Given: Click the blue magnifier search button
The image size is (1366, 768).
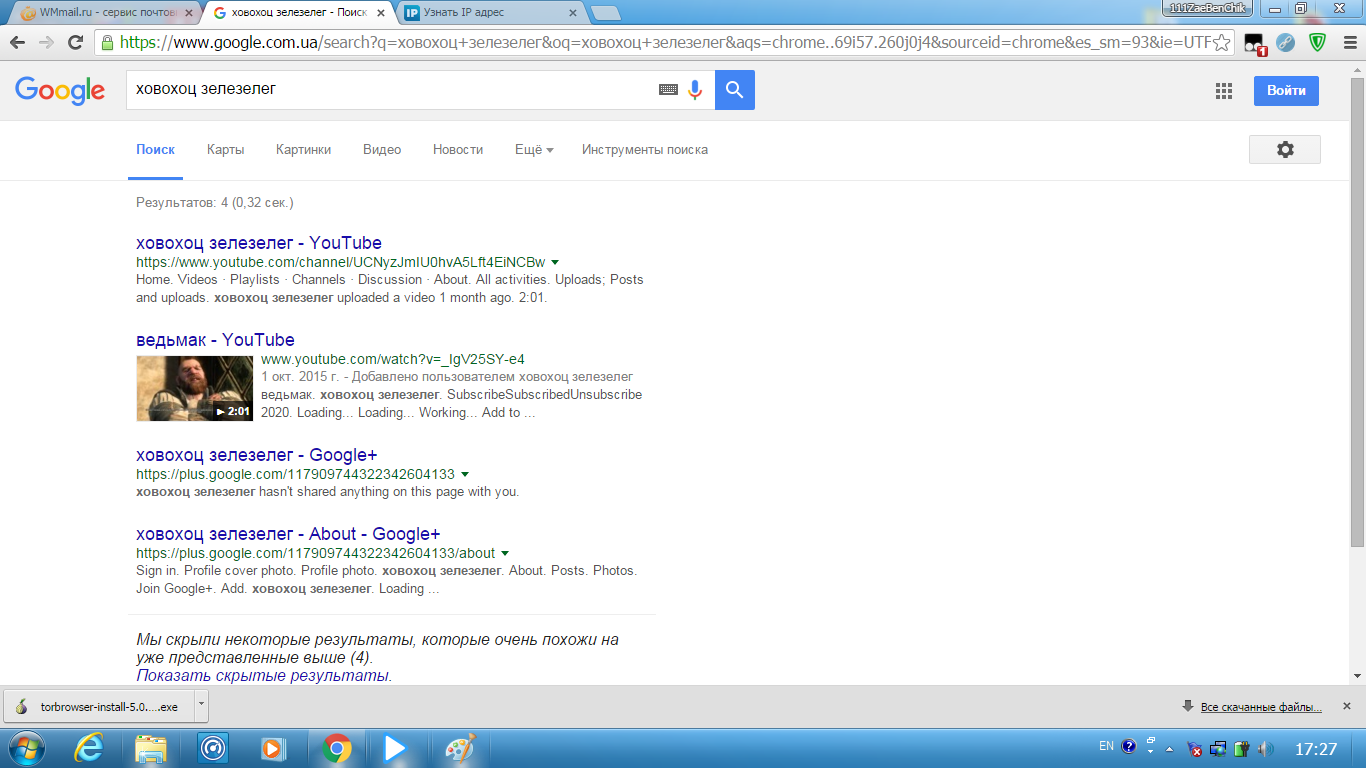Looking at the screenshot, I should click(735, 90).
